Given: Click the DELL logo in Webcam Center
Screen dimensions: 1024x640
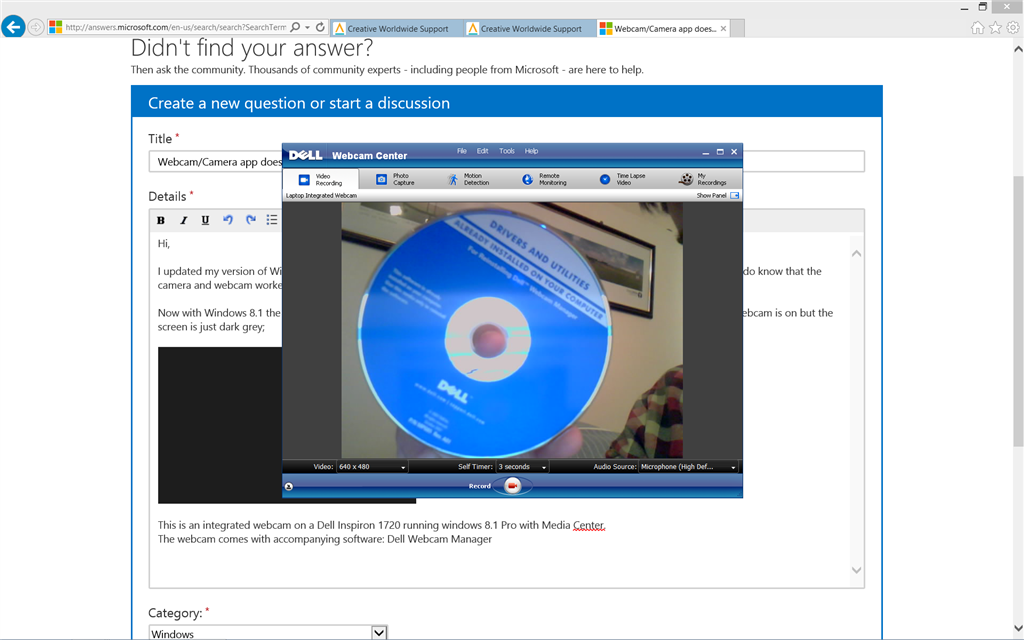Looking at the screenshot, I should coord(306,155).
